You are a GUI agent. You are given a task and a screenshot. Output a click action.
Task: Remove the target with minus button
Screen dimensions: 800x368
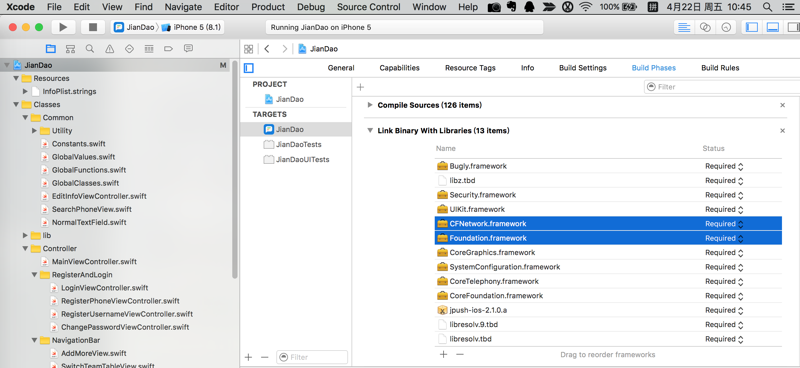[264, 357]
